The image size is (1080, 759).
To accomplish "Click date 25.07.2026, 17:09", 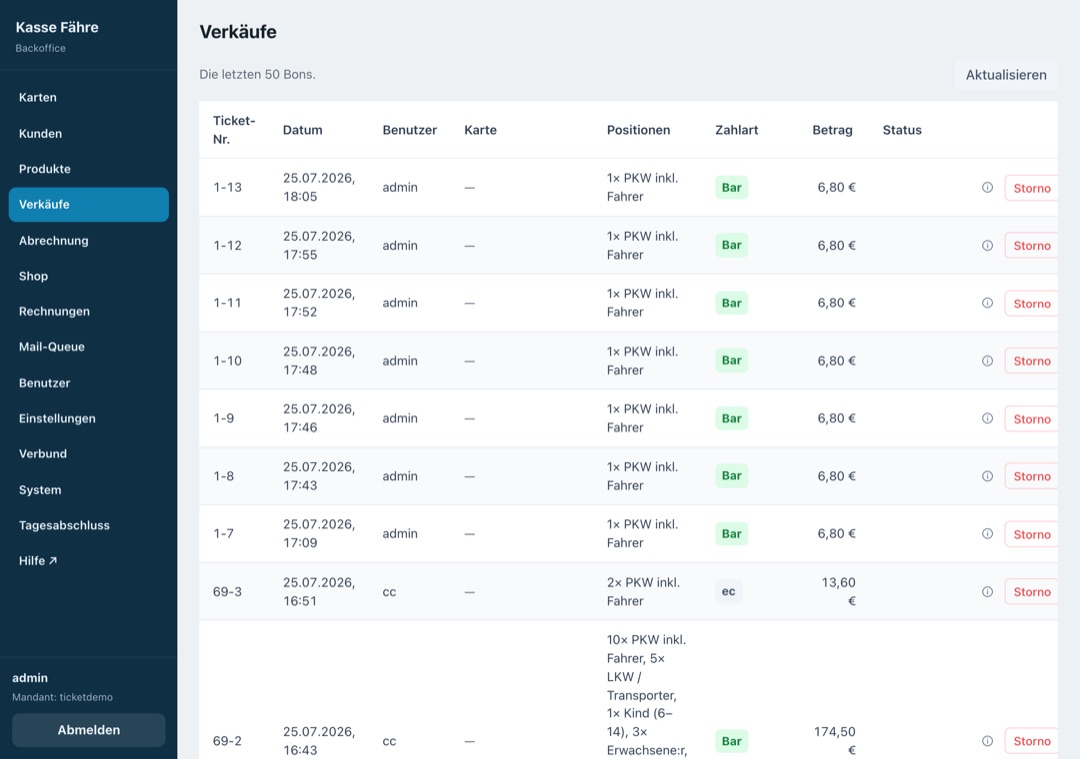I will tap(319, 534).
